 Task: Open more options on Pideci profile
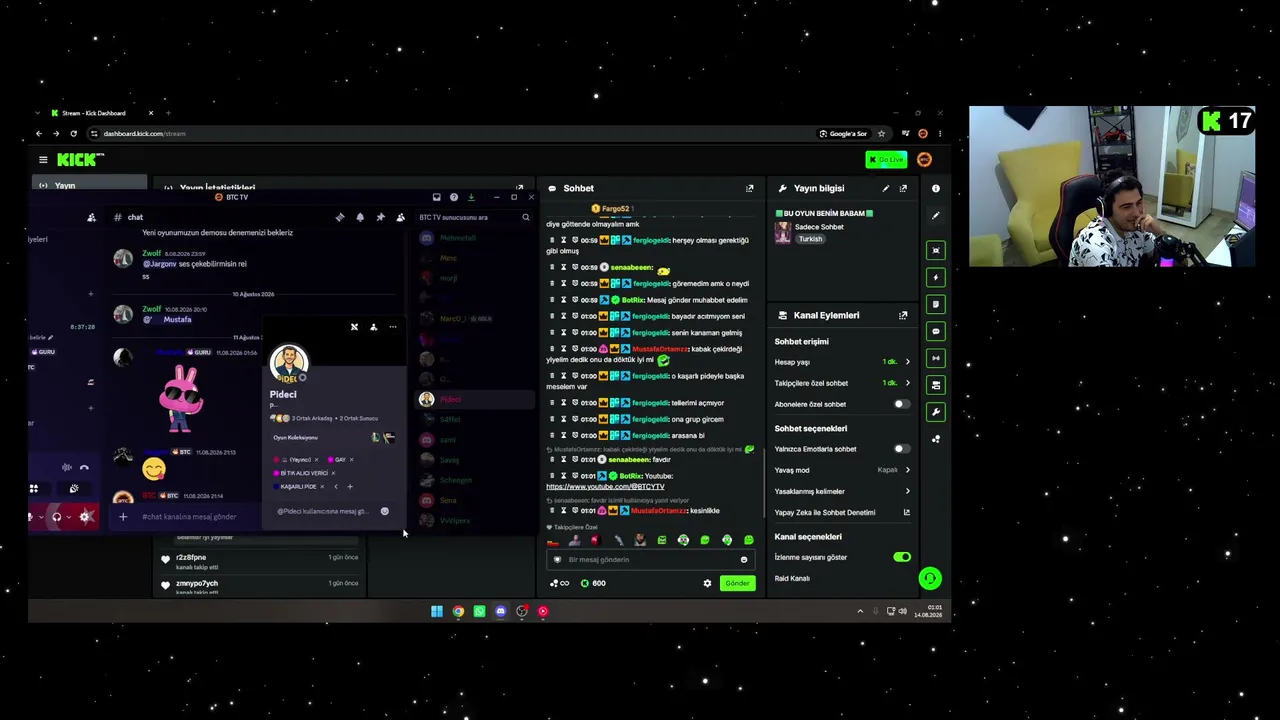click(393, 327)
